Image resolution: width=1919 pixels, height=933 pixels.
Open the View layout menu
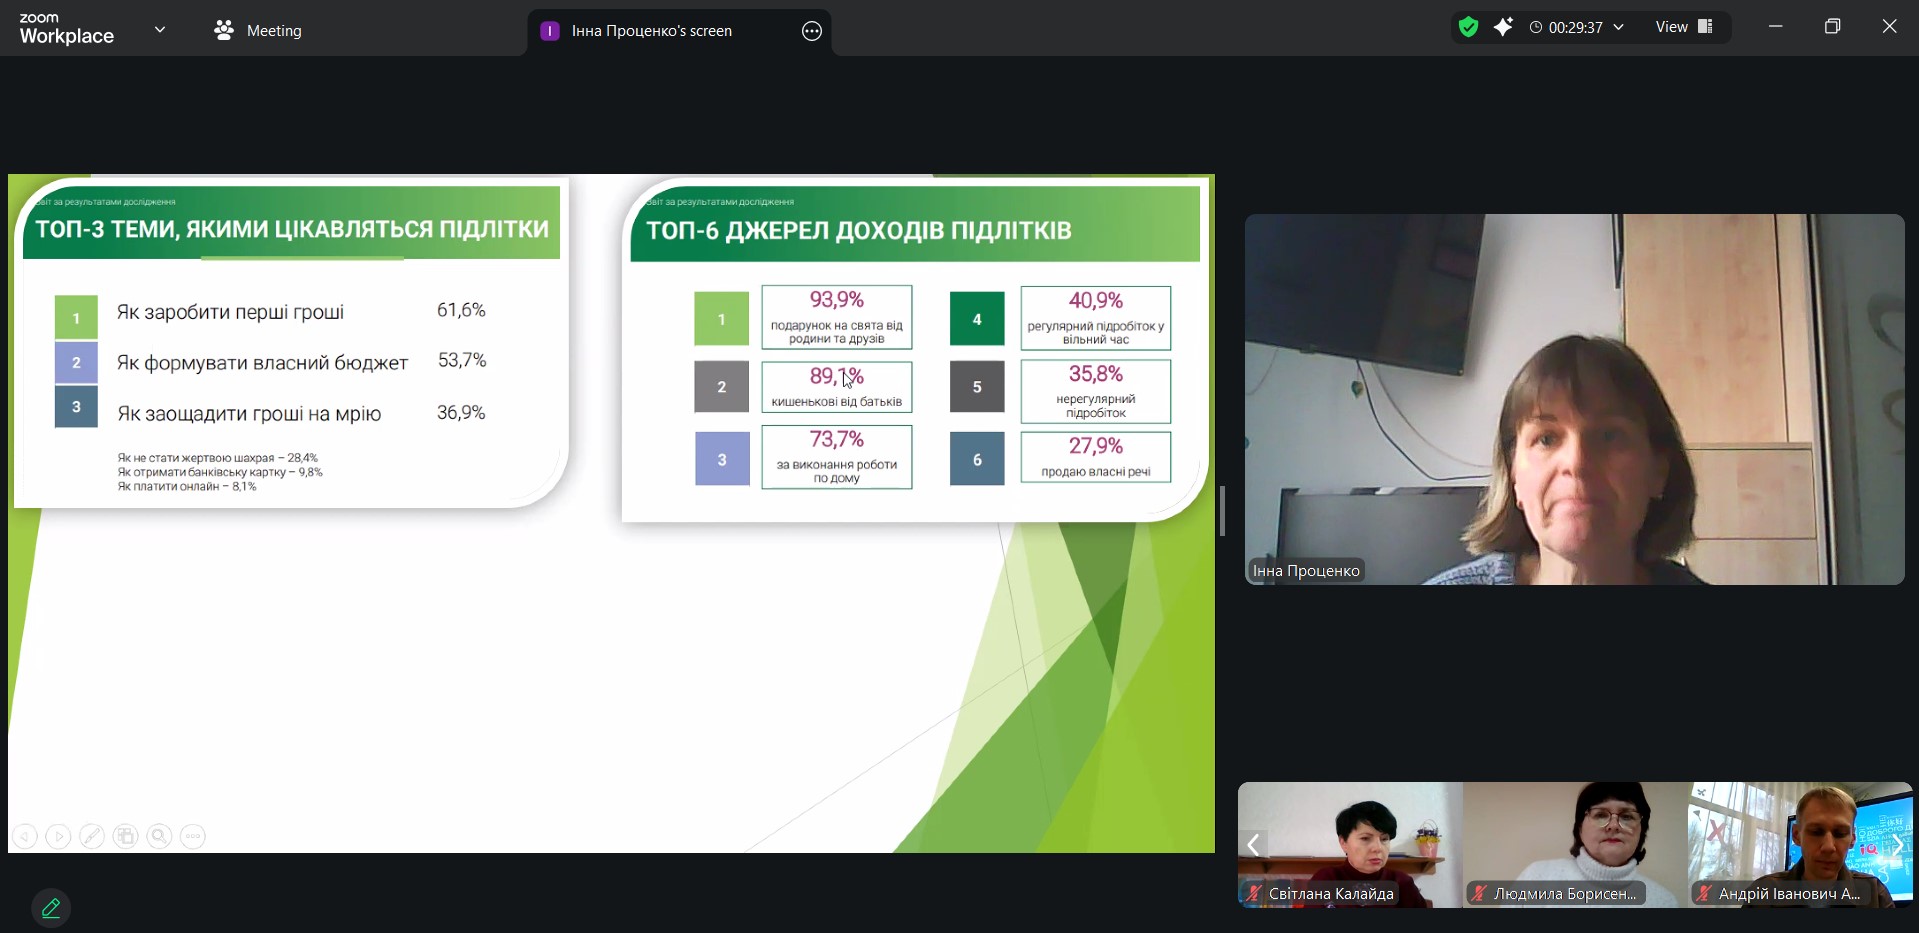point(1684,27)
